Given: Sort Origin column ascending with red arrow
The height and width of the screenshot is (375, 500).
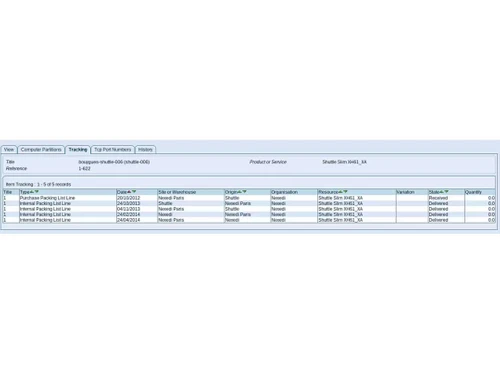Looking at the screenshot, I should (240, 192).
